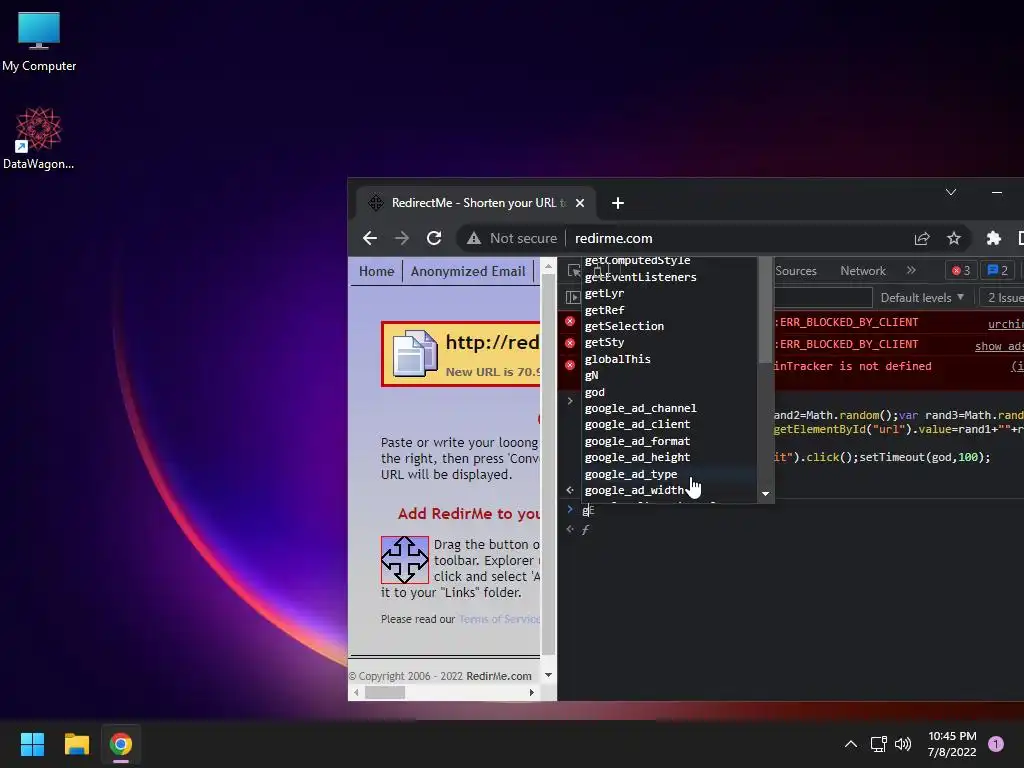Click the Not secure warning icon
The width and height of the screenshot is (1024, 768).
click(x=474, y=238)
